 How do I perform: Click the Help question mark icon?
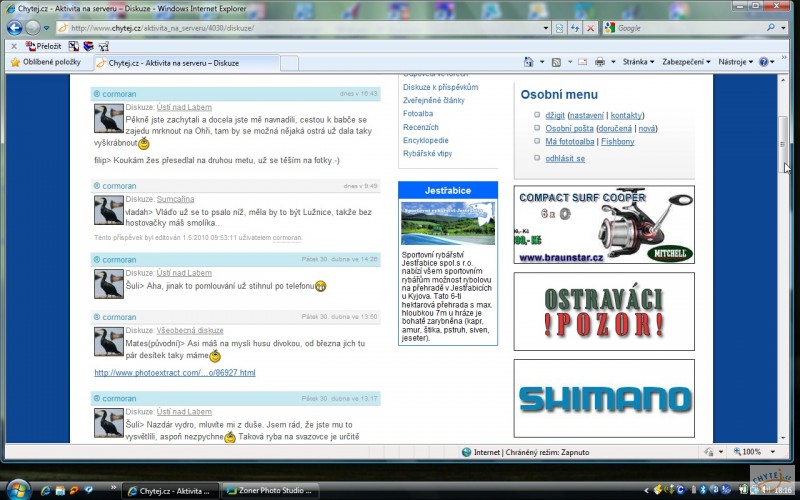[x=764, y=62]
